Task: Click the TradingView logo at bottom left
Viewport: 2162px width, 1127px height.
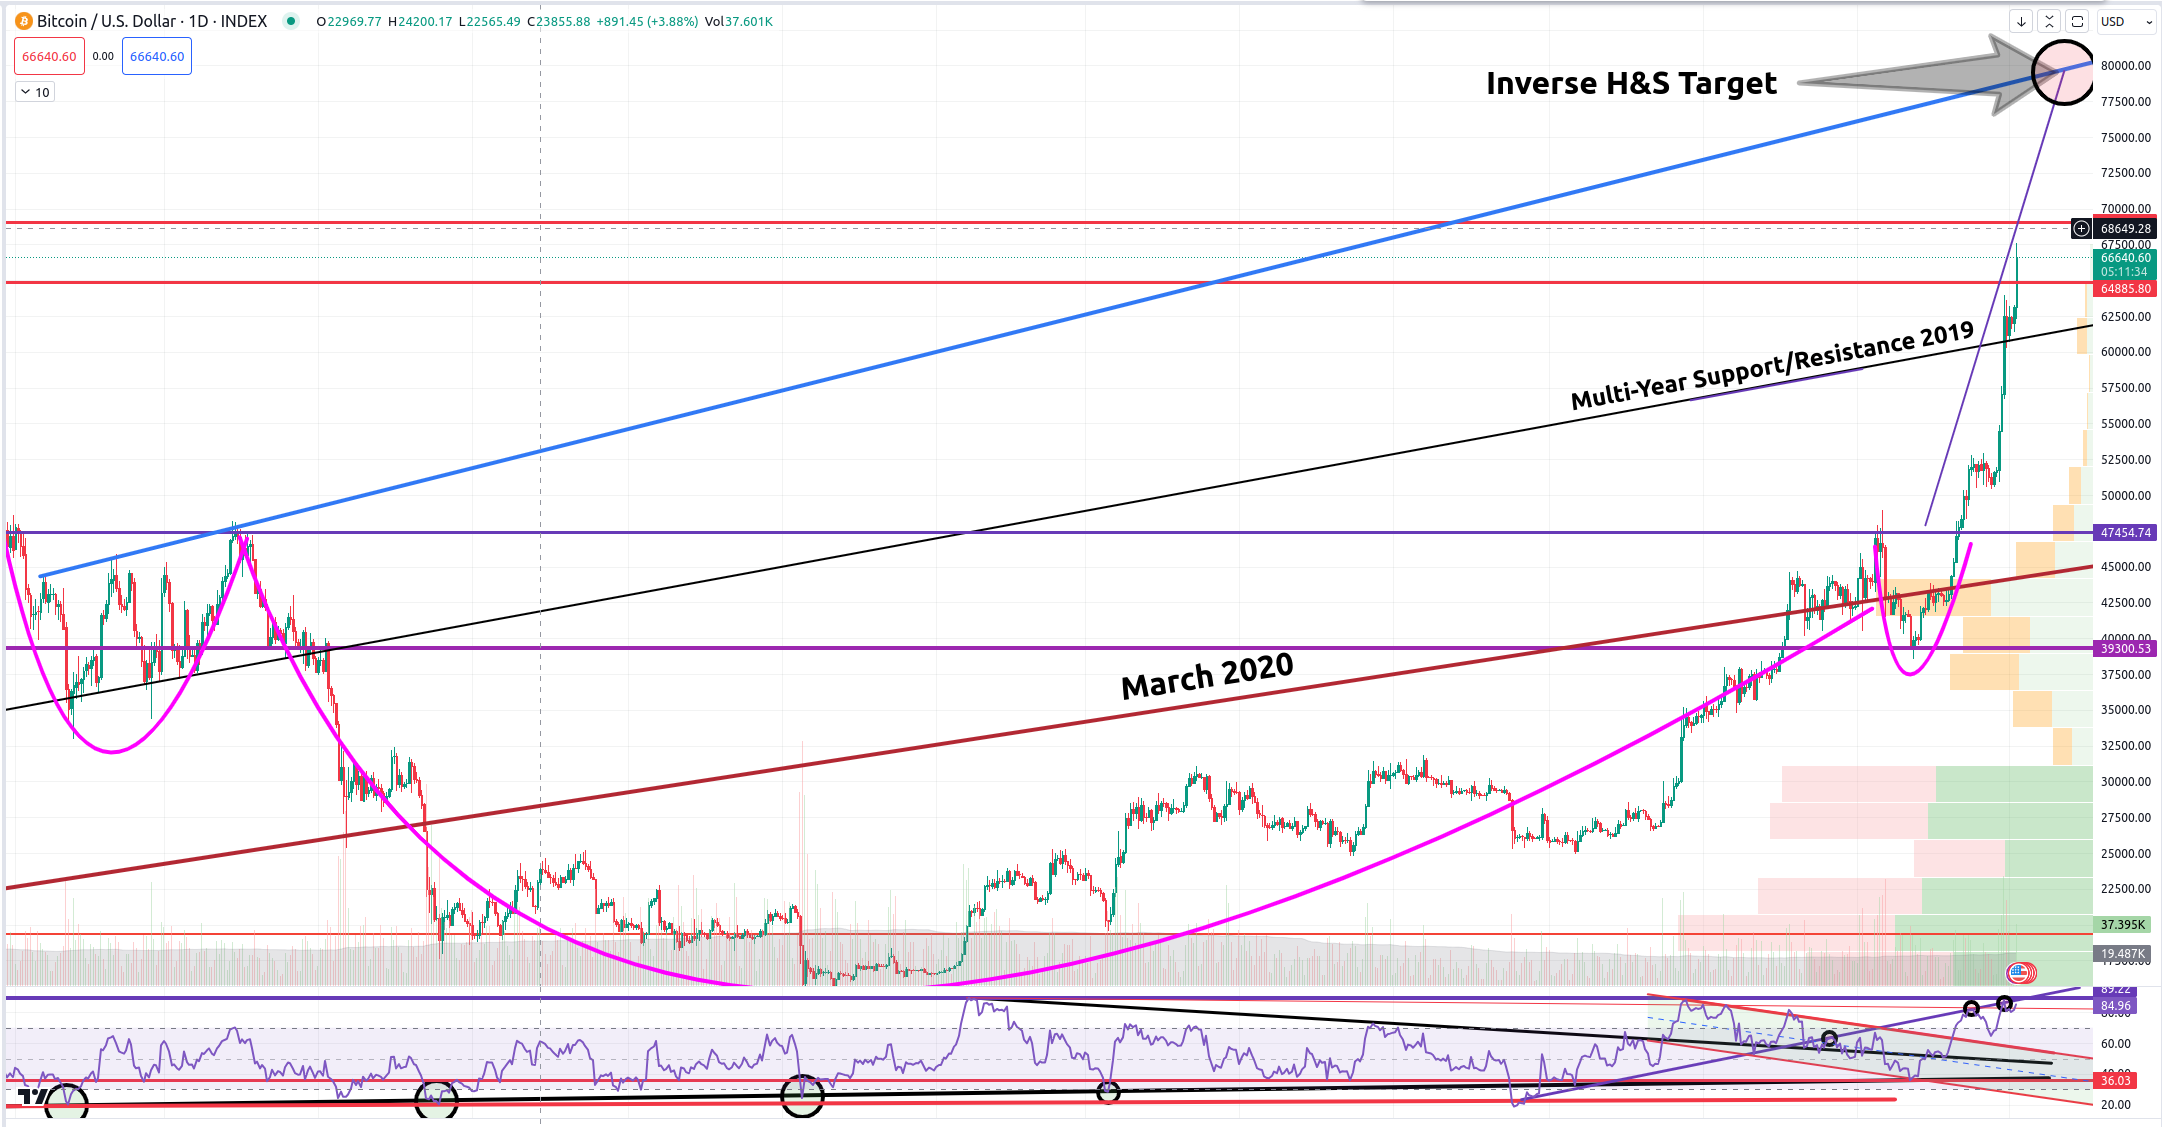Action: 32,1098
